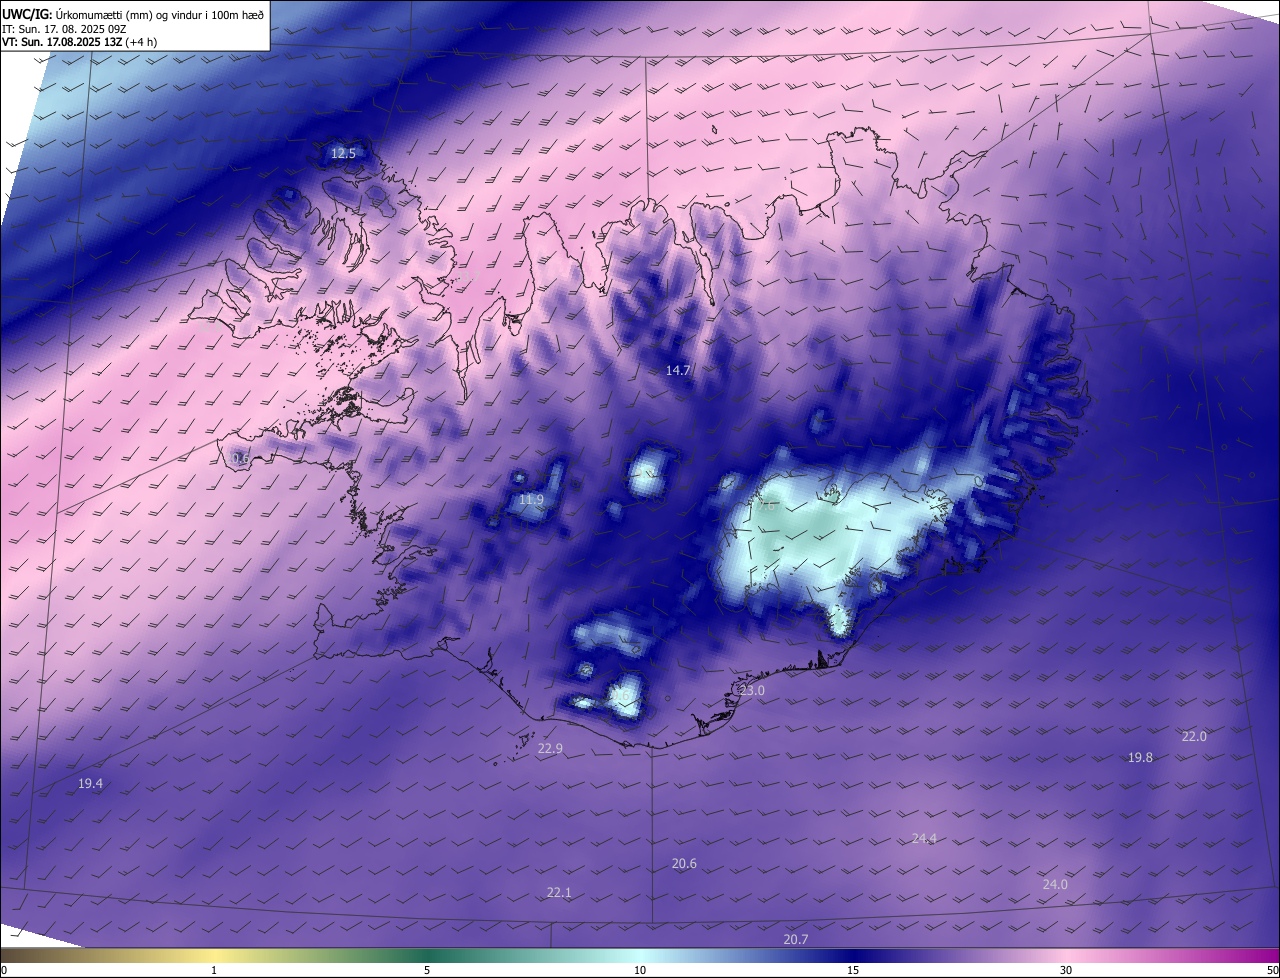Select the 22.0 value label in the southeast
This screenshot has height=978, width=1280.
1194,737
